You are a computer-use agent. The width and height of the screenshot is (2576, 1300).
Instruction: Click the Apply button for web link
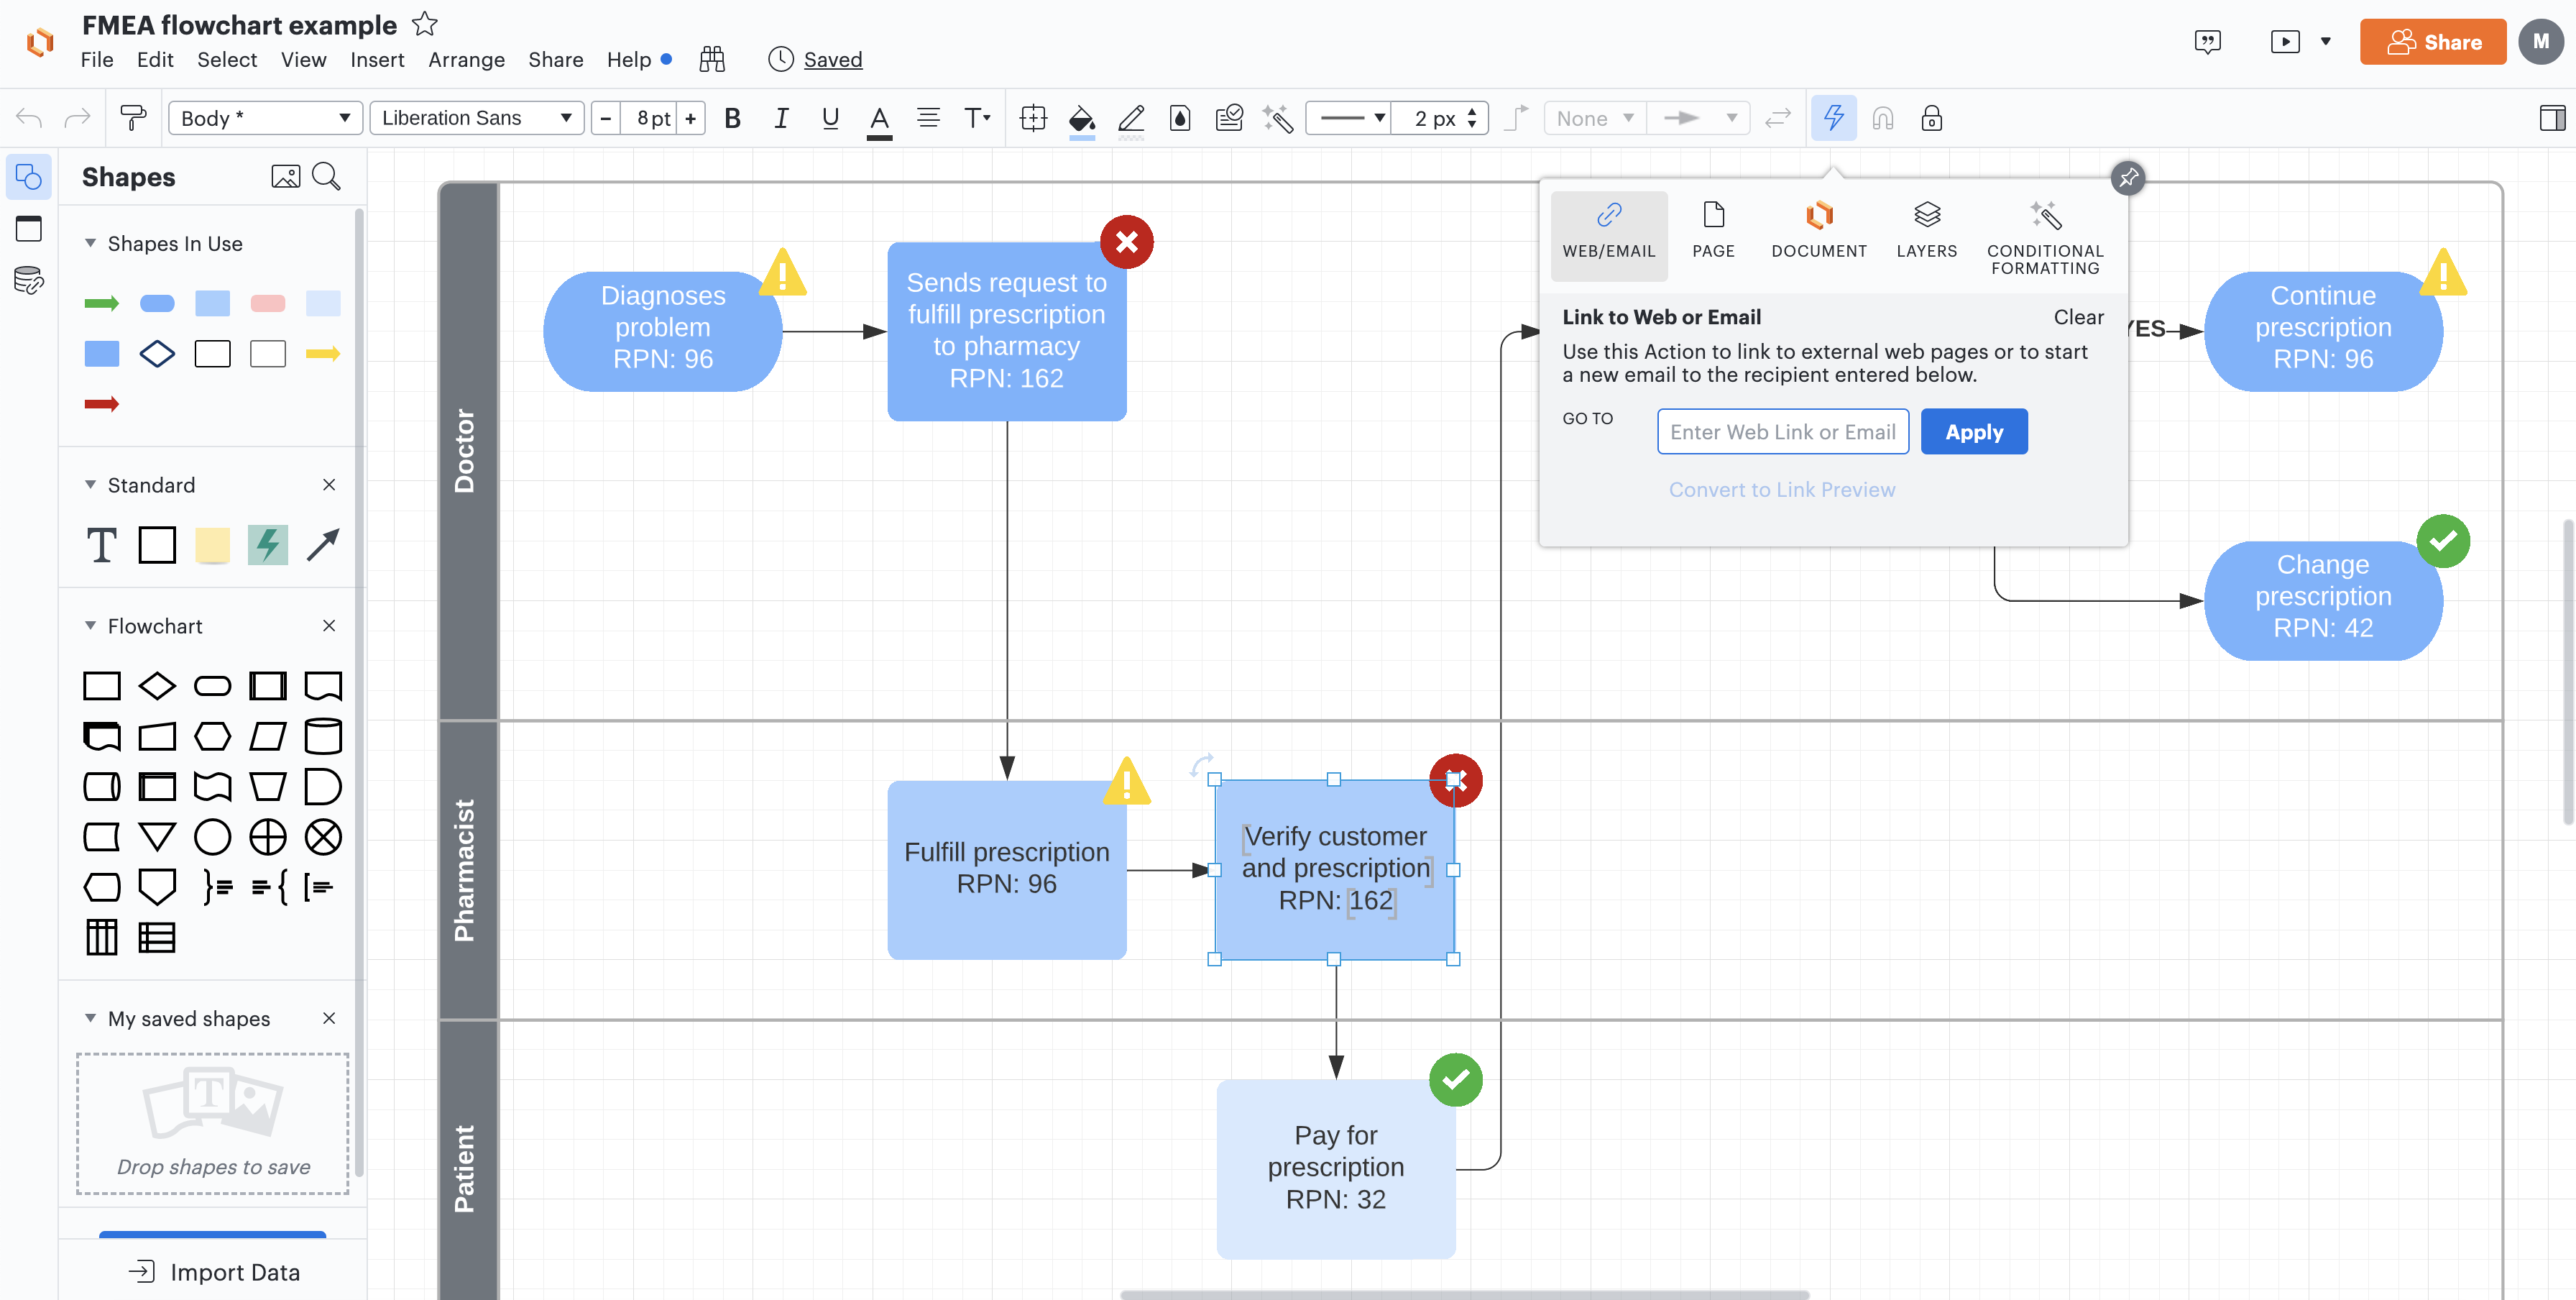[1973, 431]
